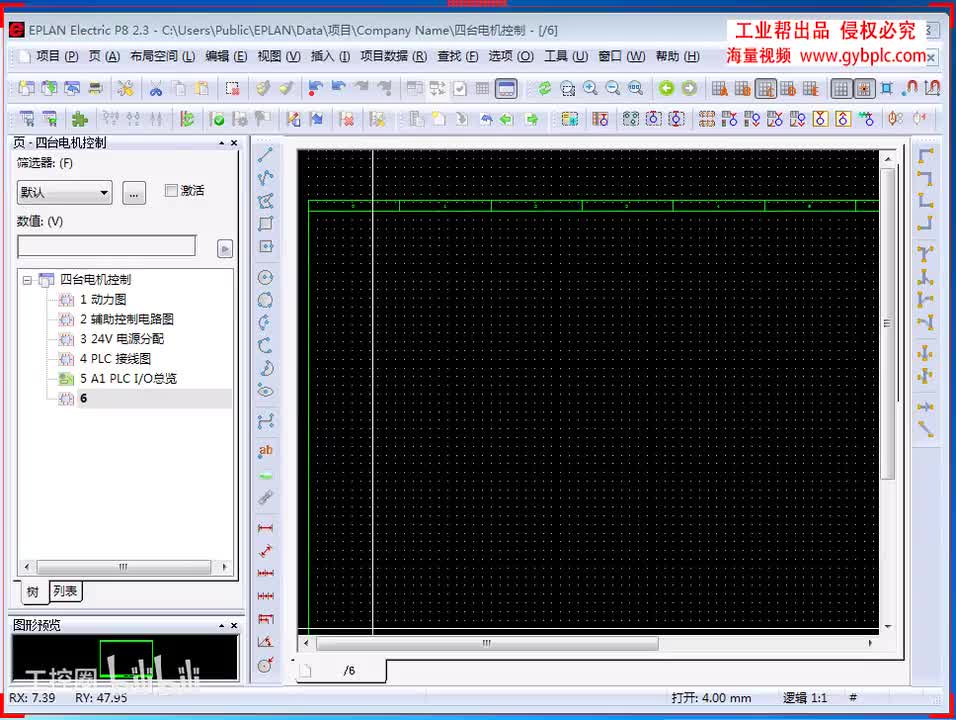Viewport: 956px width, 720px height.
Task: Collapse the 页 navigator panel arrow
Action: coord(221,143)
